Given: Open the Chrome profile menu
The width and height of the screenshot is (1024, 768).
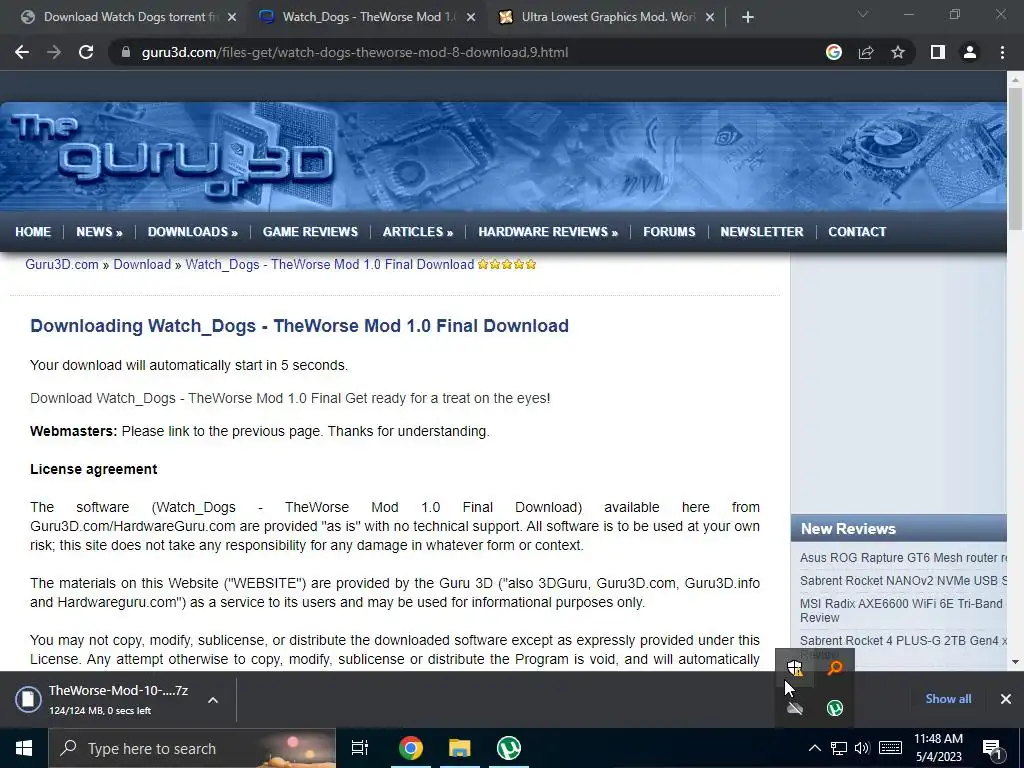Looking at the screenshot, I should click(x=970, y=52).
